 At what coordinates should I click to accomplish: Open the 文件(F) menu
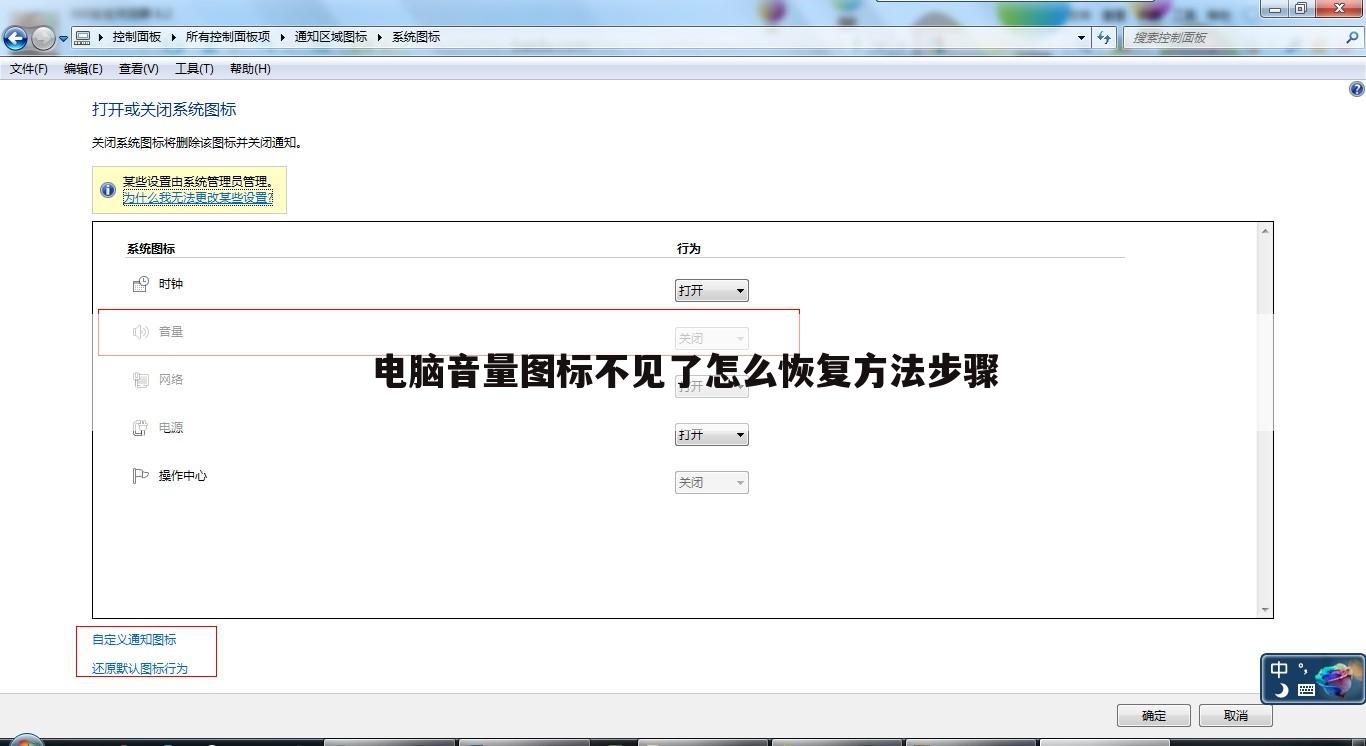(x=28, y=68)
